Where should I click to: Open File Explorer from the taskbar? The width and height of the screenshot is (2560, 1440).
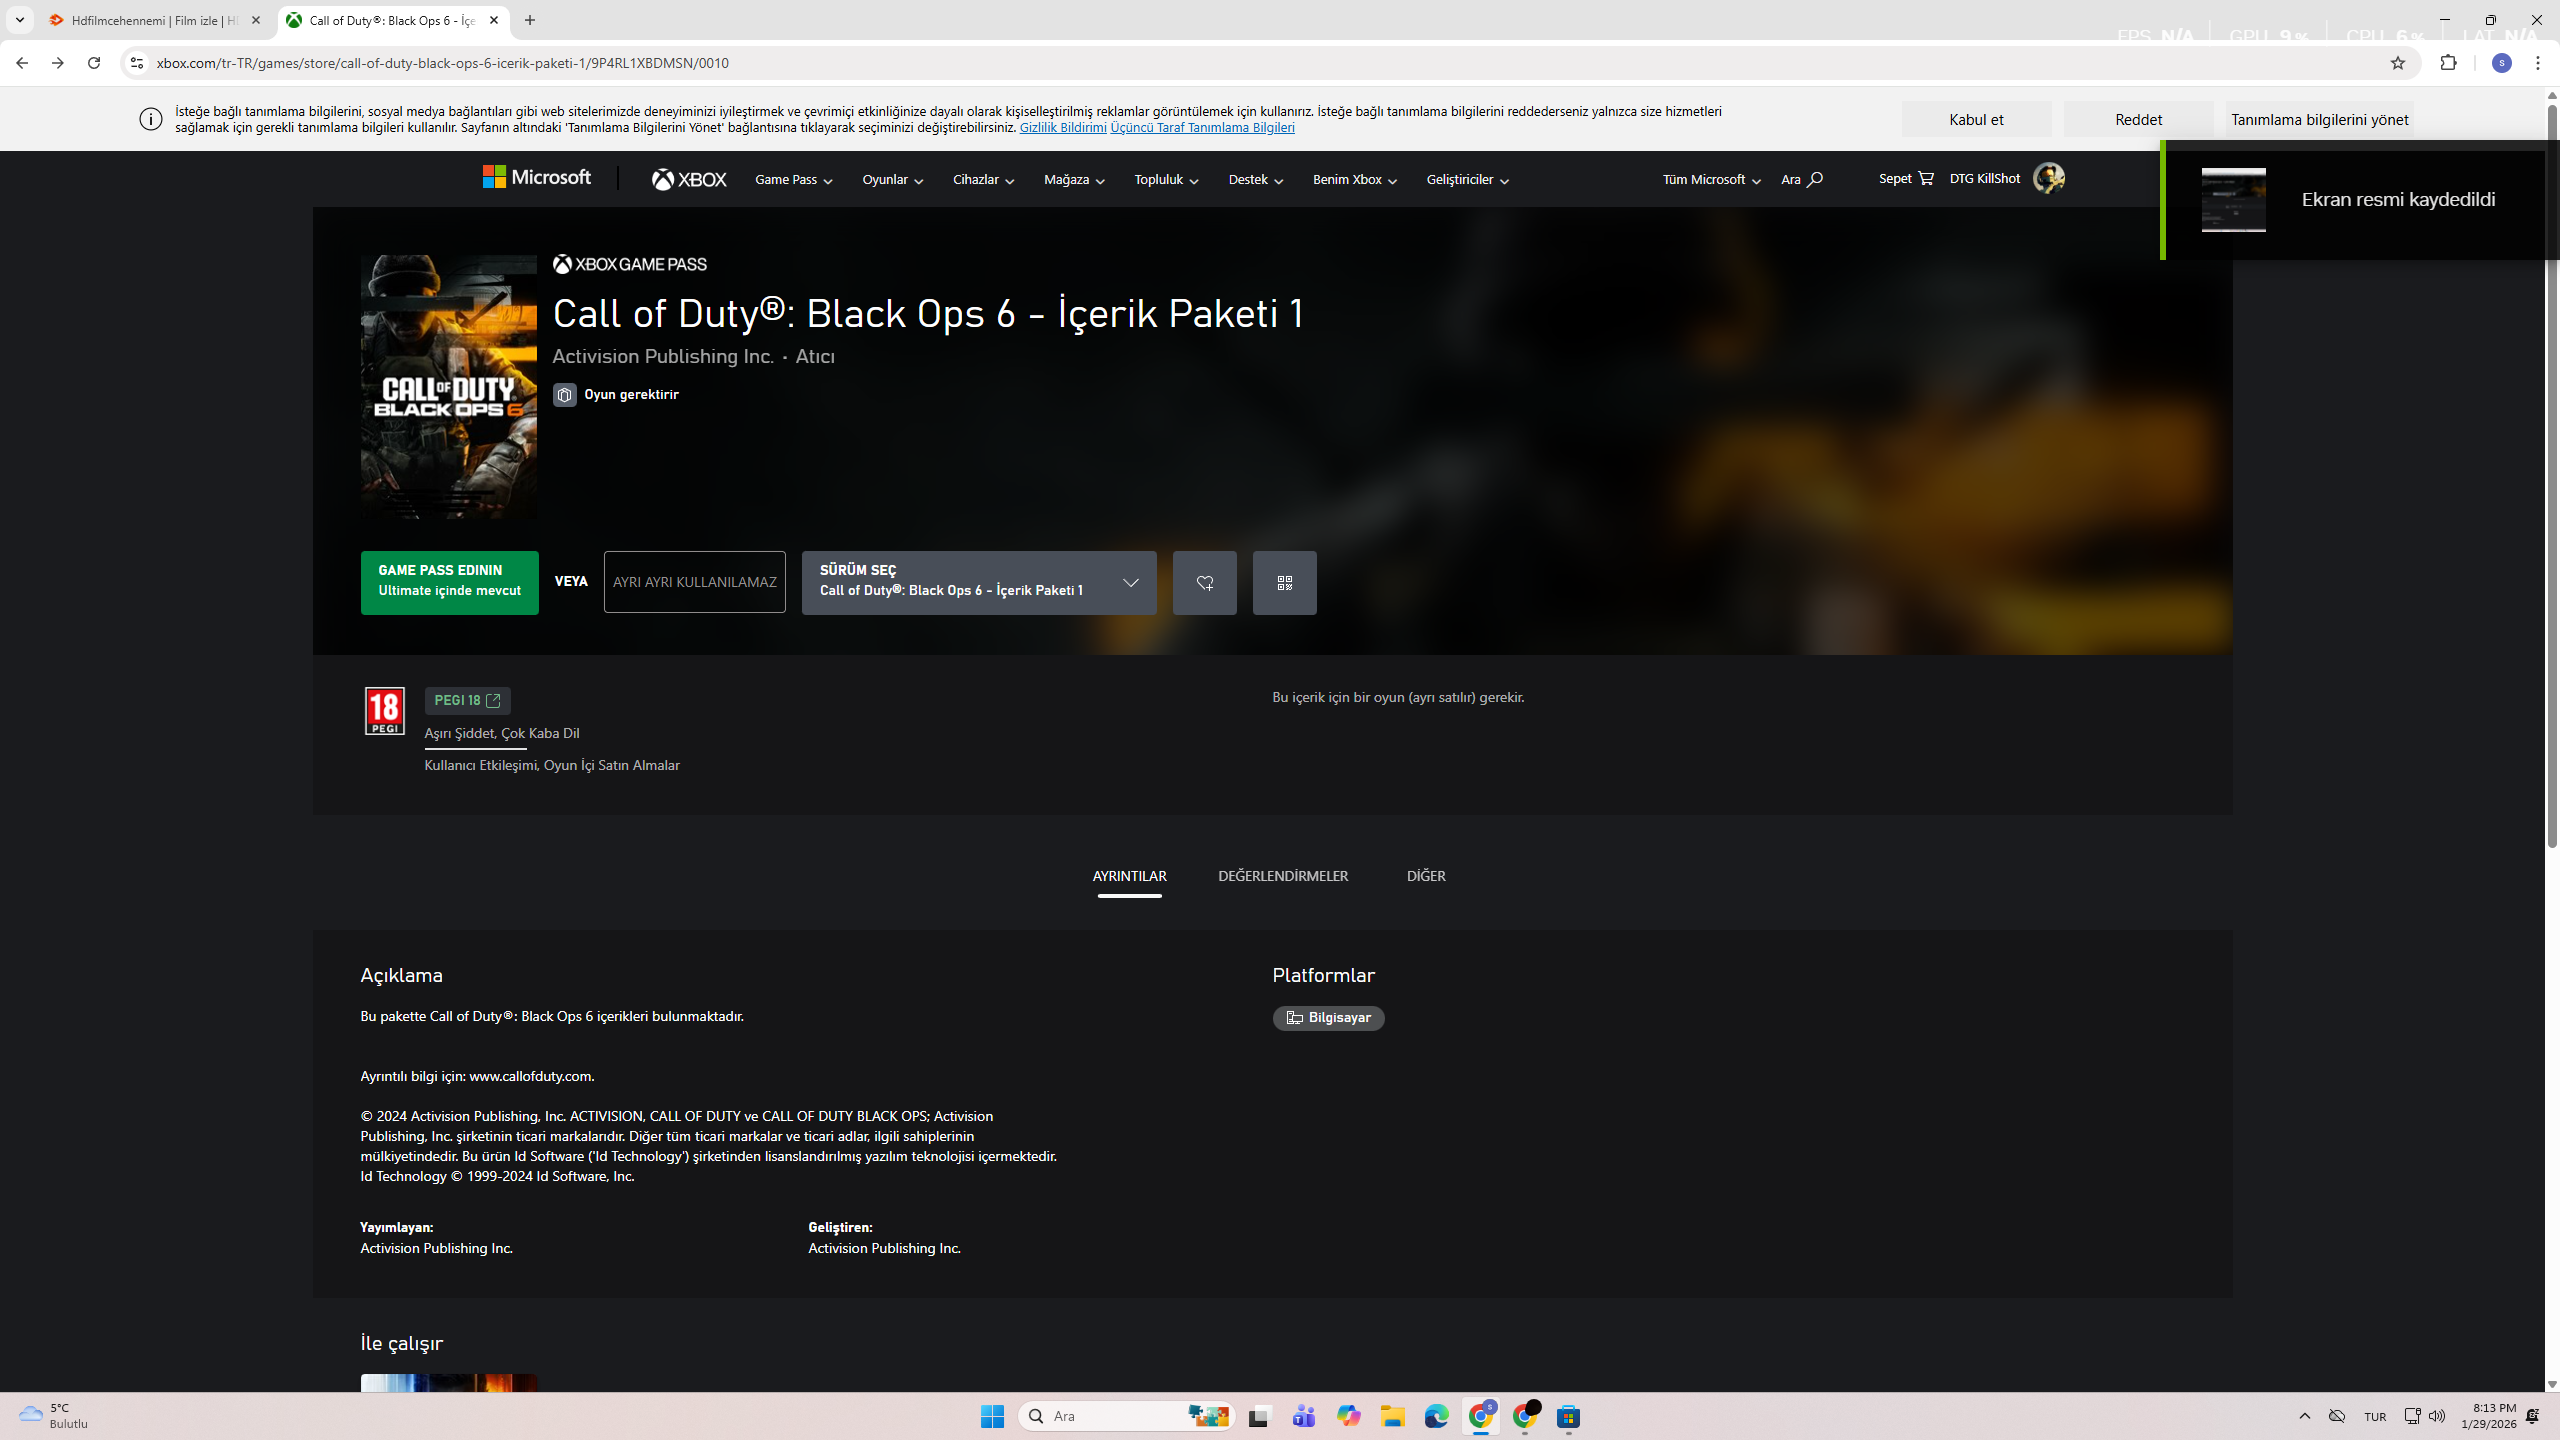tap(1393, 1416)
